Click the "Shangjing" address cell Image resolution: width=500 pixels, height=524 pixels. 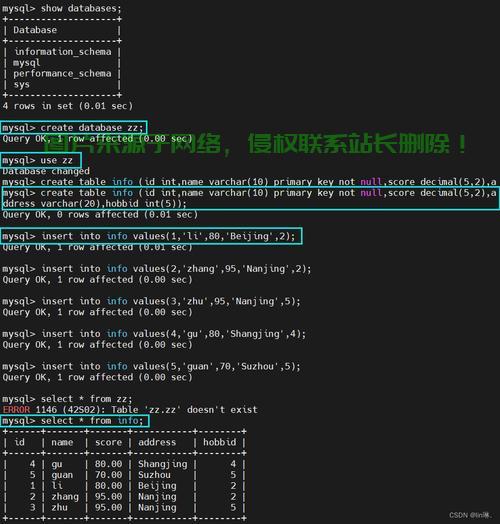click(x=162, y=464)
